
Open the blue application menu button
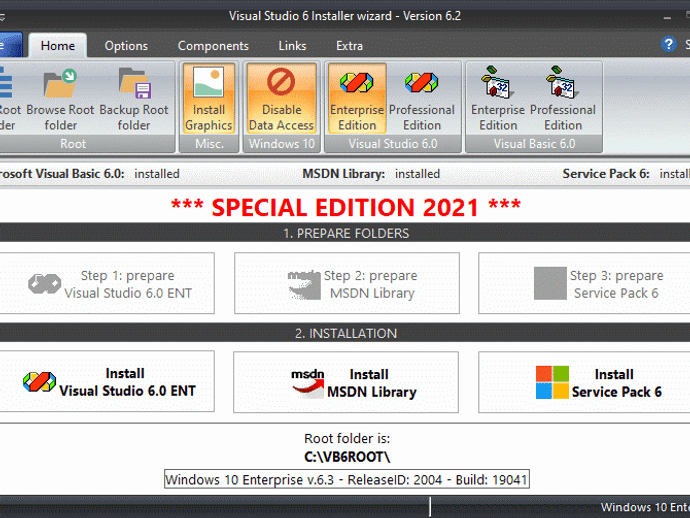click(x=10, y=45)
